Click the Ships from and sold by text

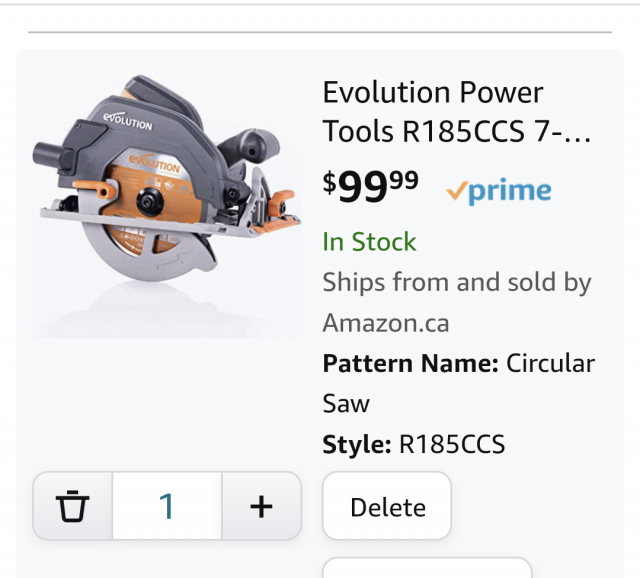[457, 282]
